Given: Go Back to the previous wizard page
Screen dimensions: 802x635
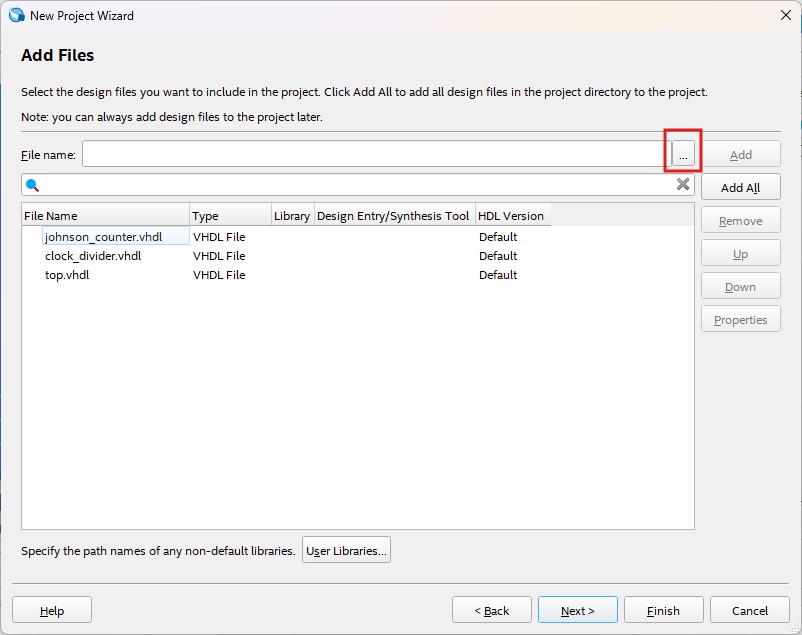Looking at the screenshot, I should coord(492,610).
